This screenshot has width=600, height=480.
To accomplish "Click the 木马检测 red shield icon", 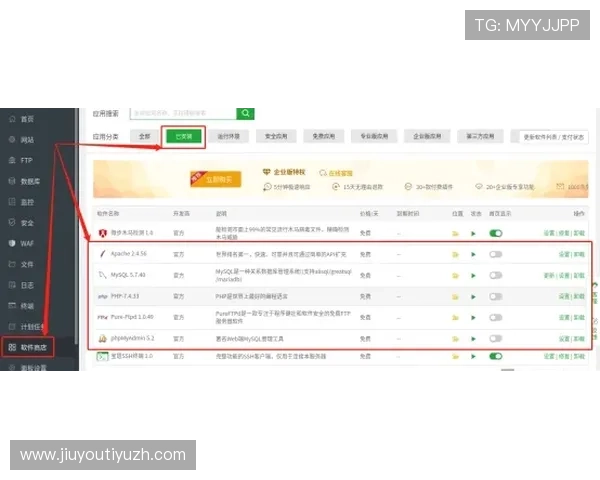I will pyautogui.click(x=103, y=233).
